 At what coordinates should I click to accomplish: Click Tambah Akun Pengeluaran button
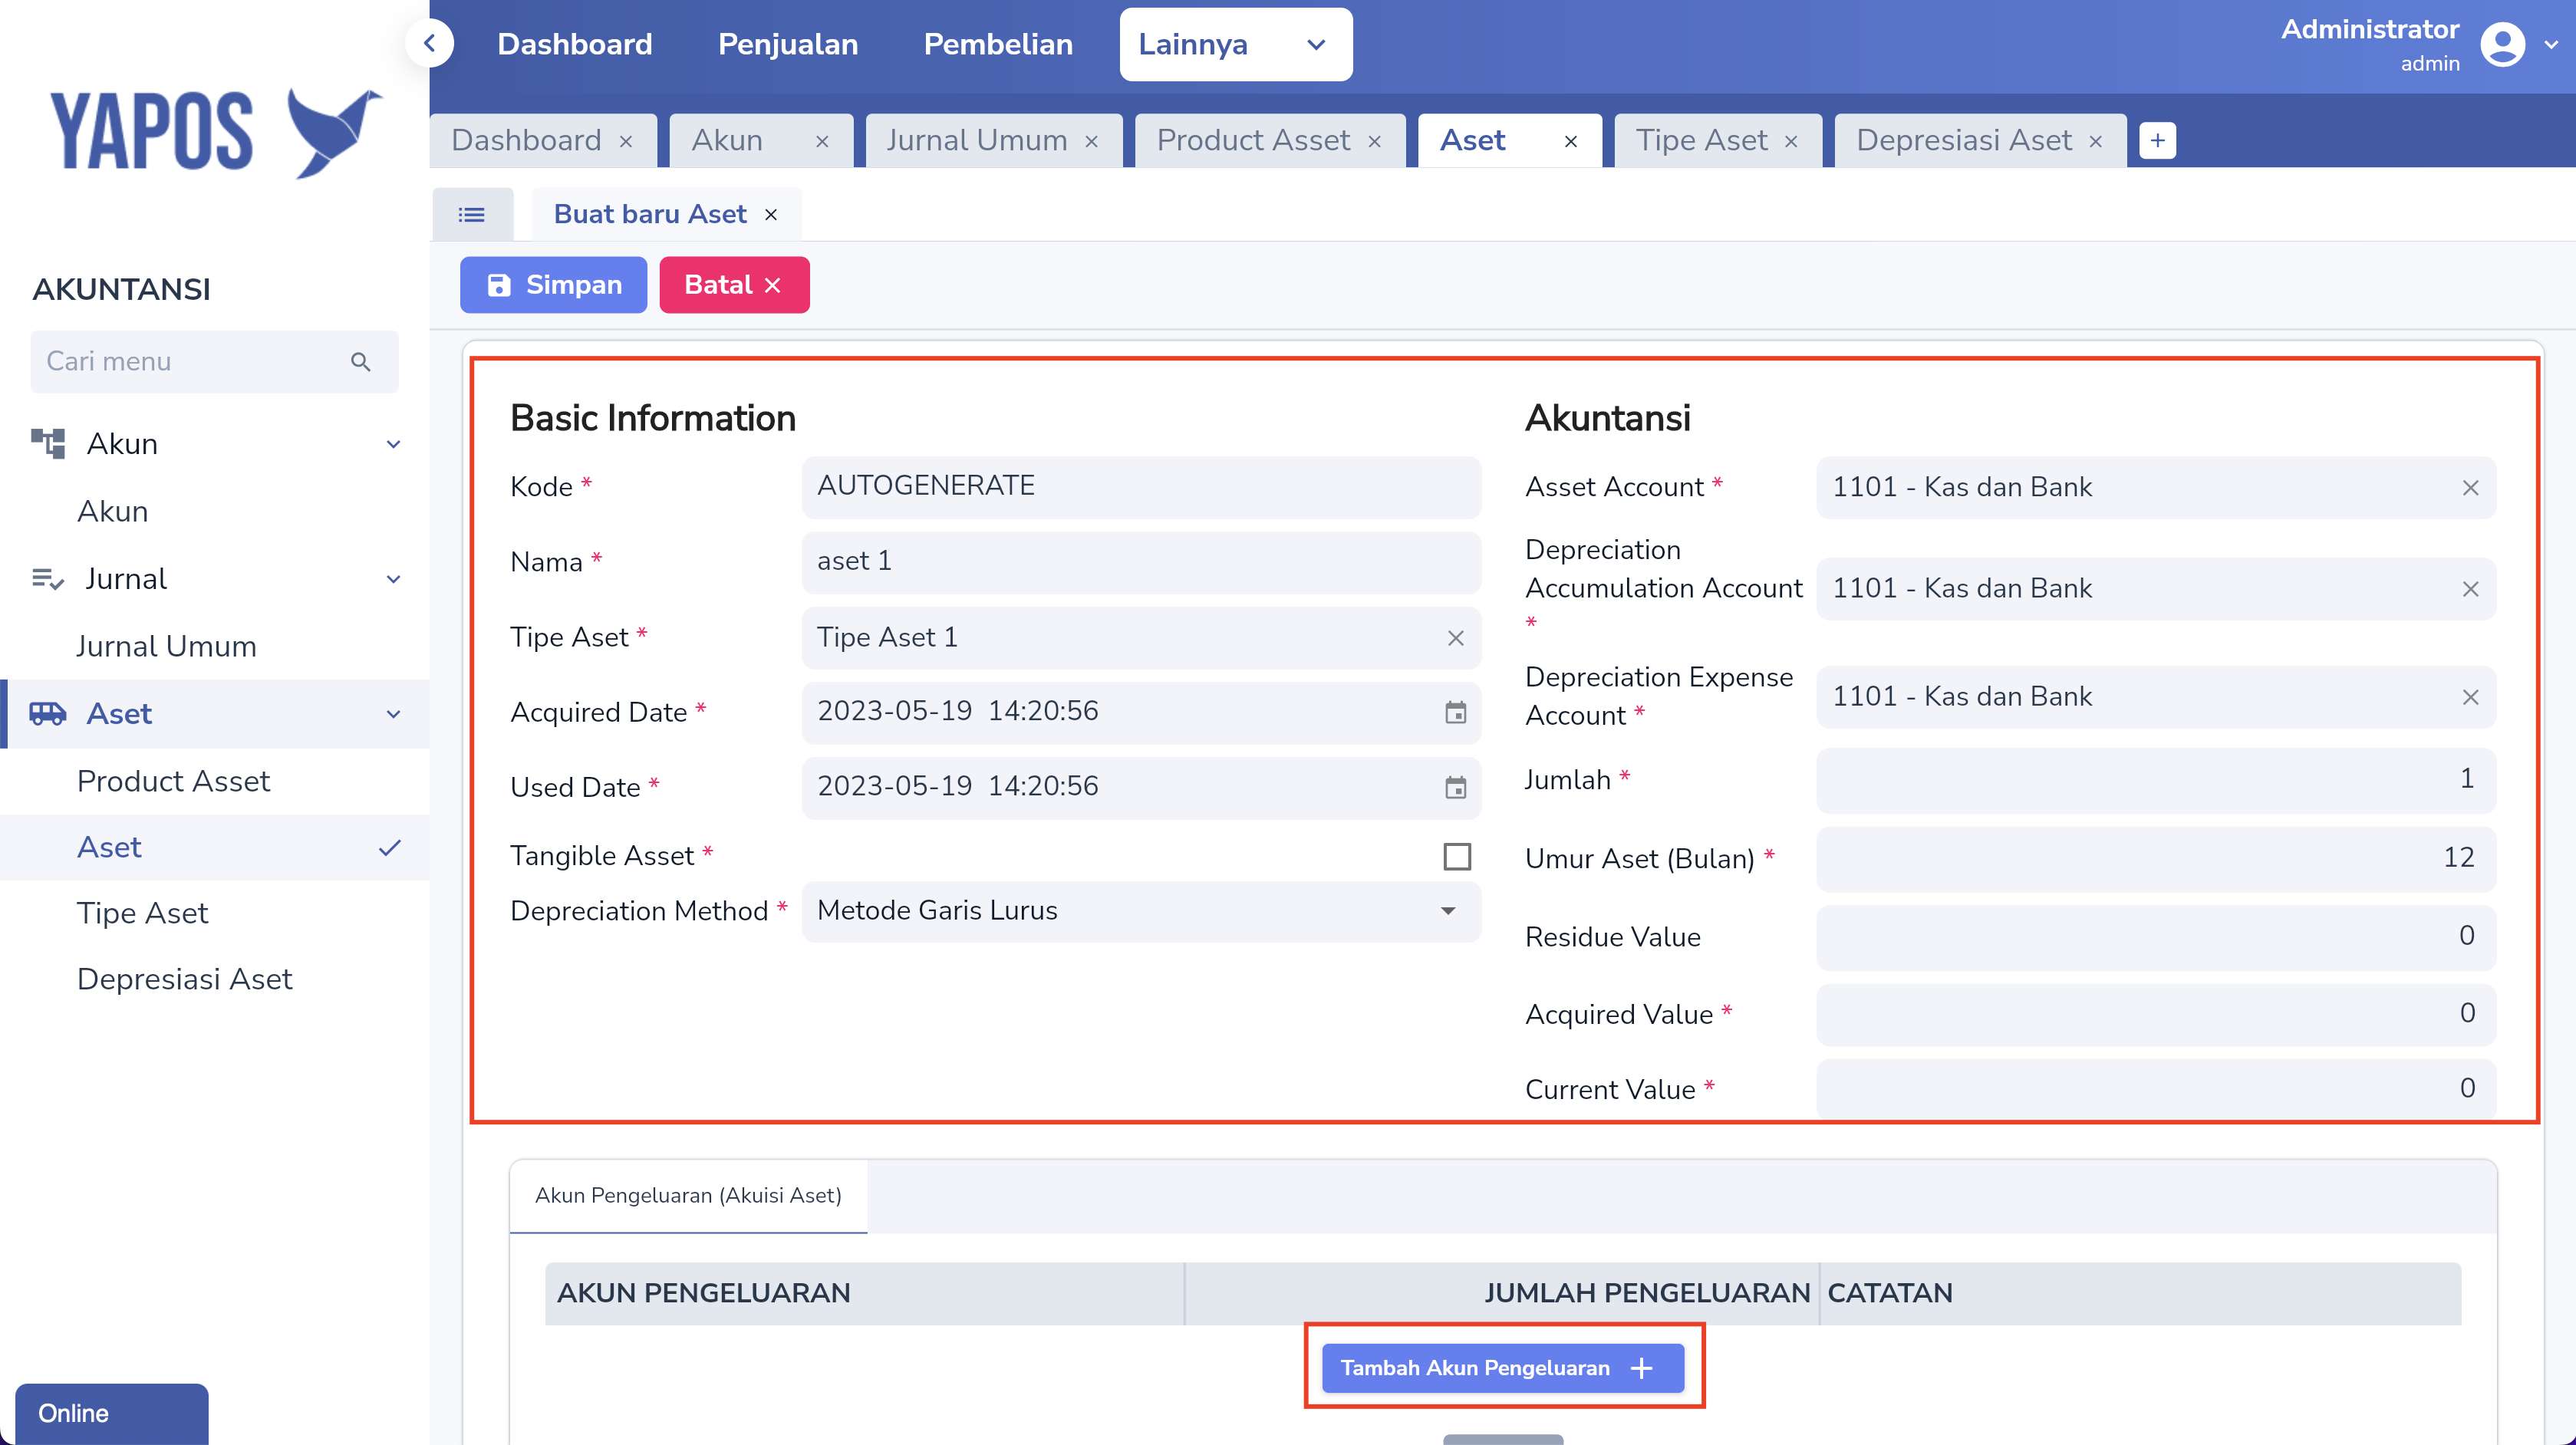pyautogui.click(x=1502, y=1368)
